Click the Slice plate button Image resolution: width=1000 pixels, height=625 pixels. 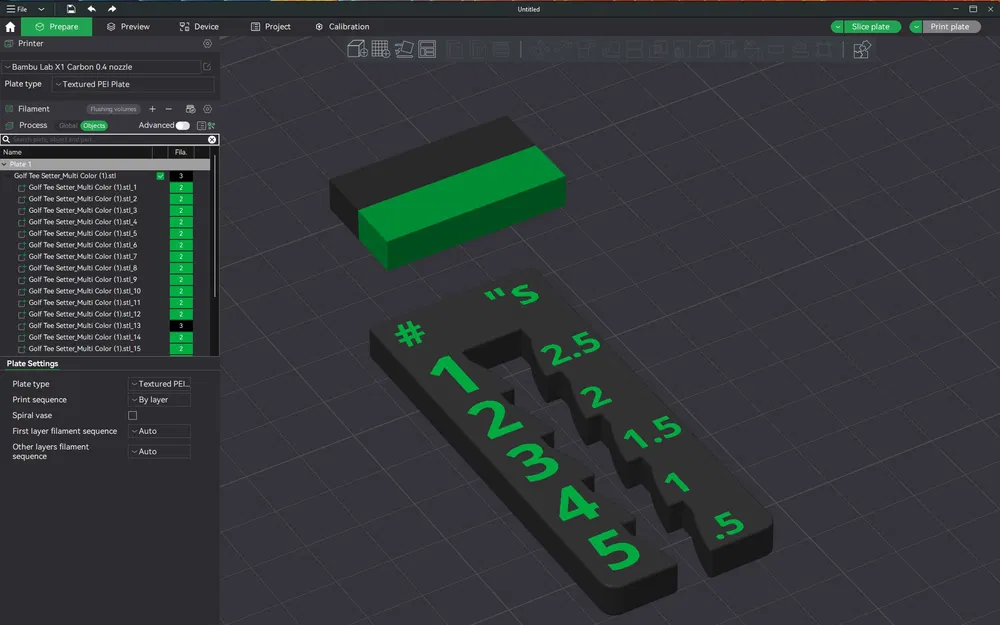point(871,27)
